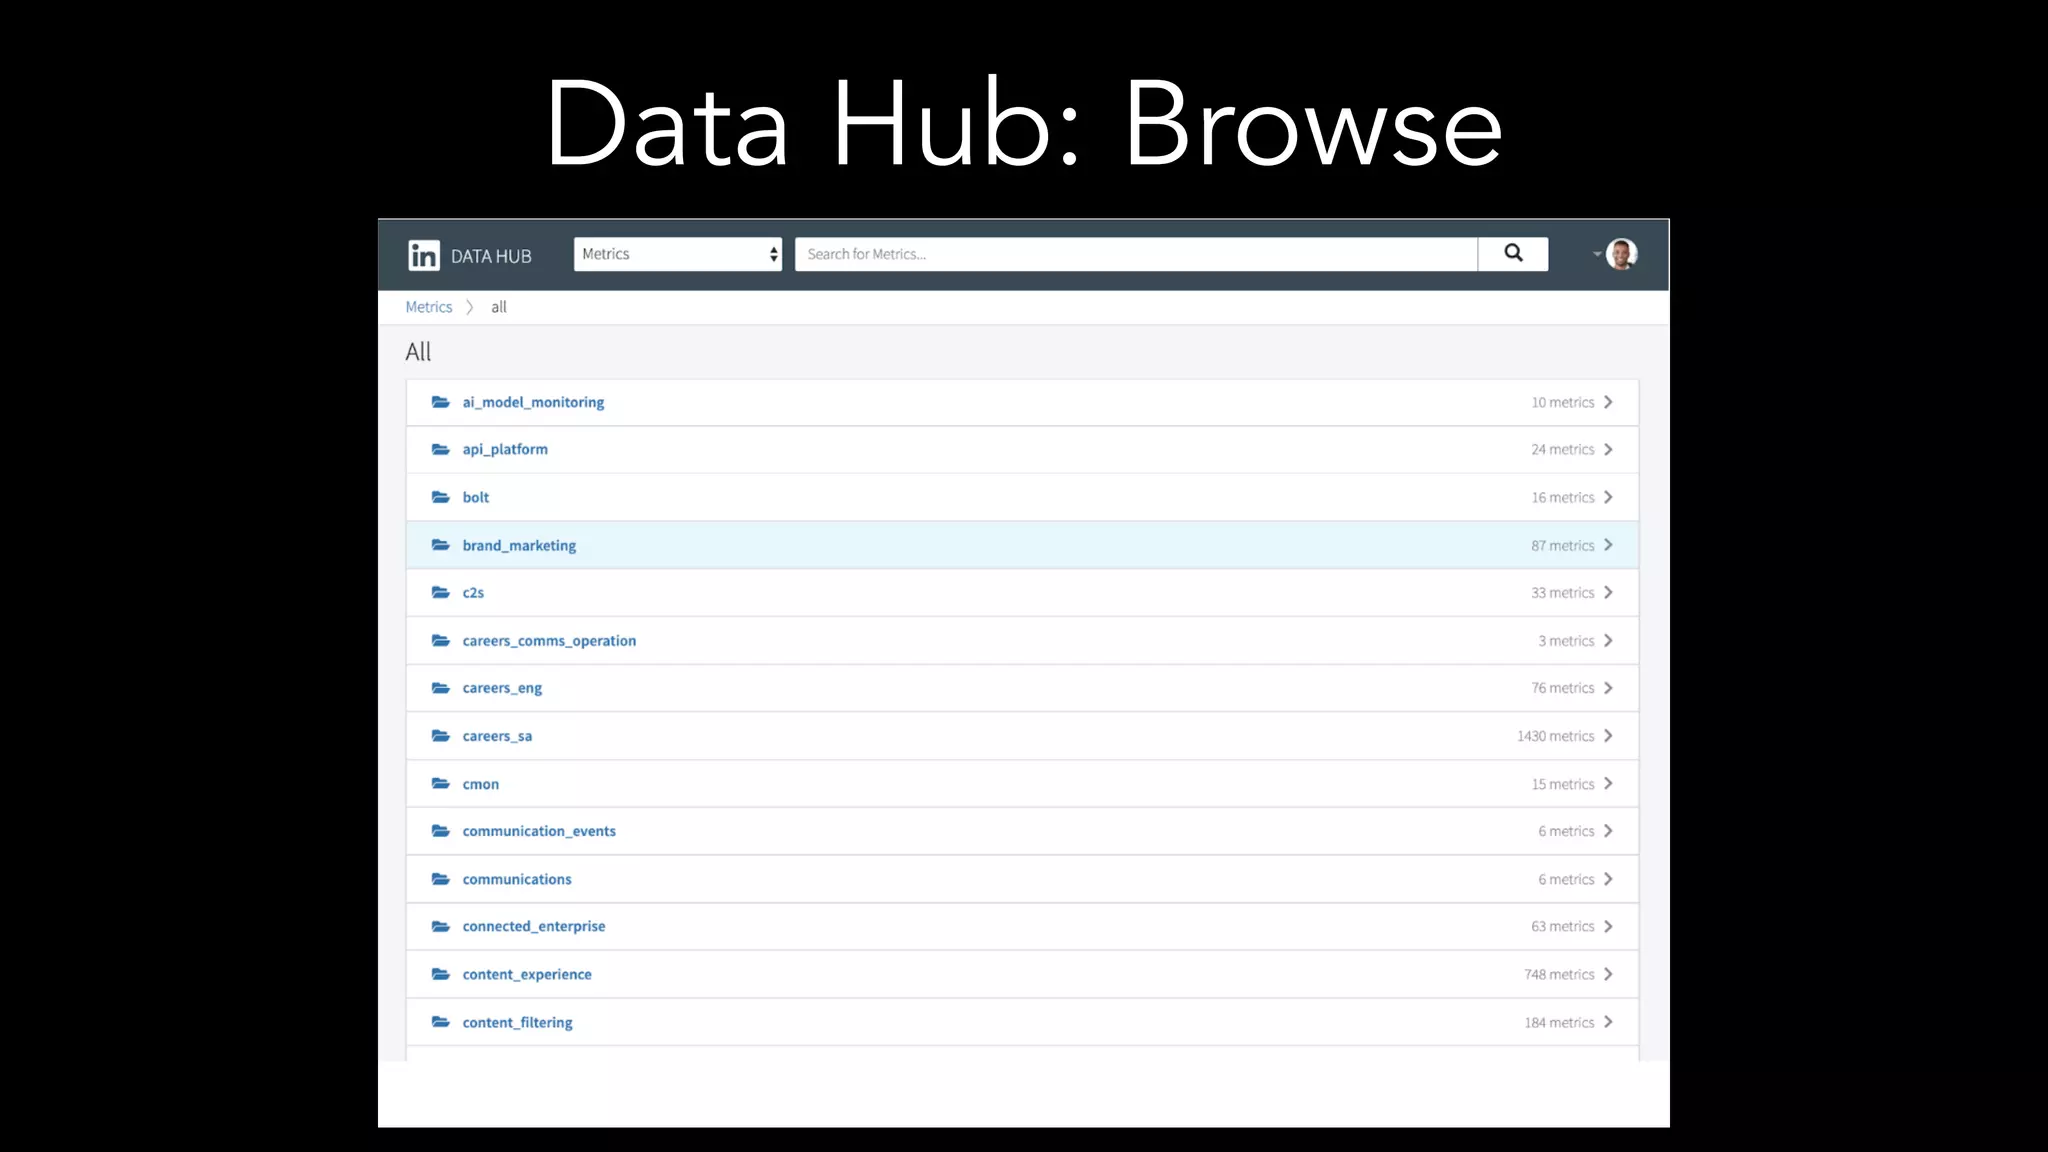
Task: Click the folder icon beside c2s
Action: (440, 592)
